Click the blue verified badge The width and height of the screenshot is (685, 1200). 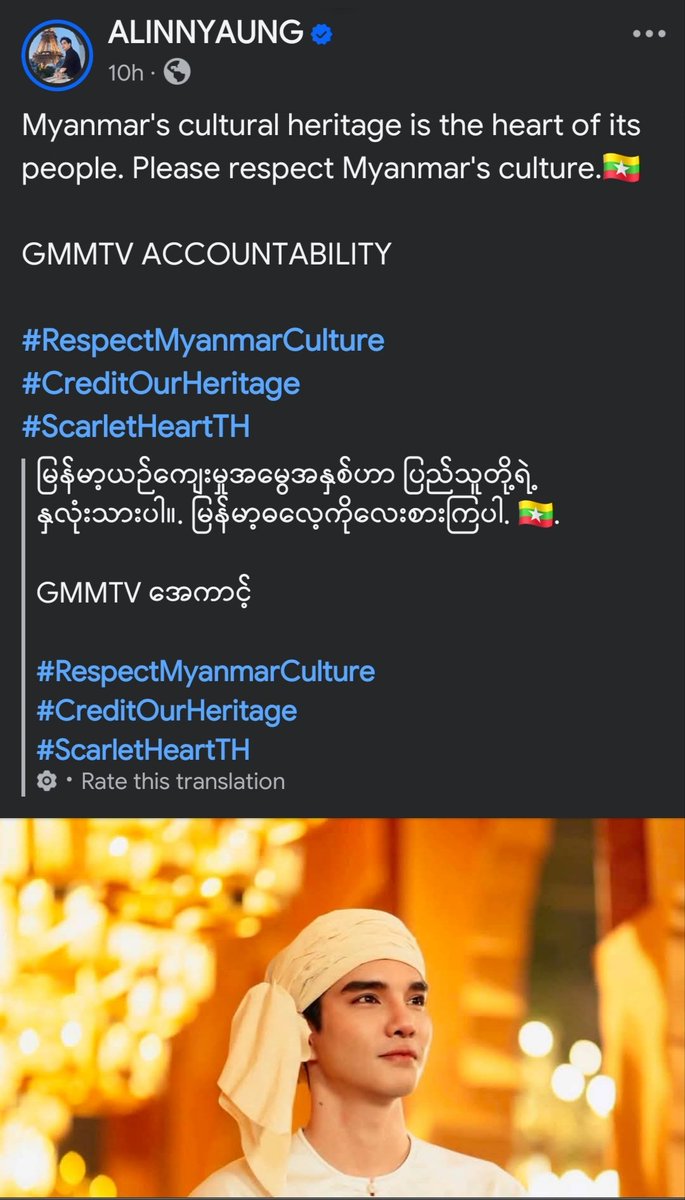tap(321, 34)
